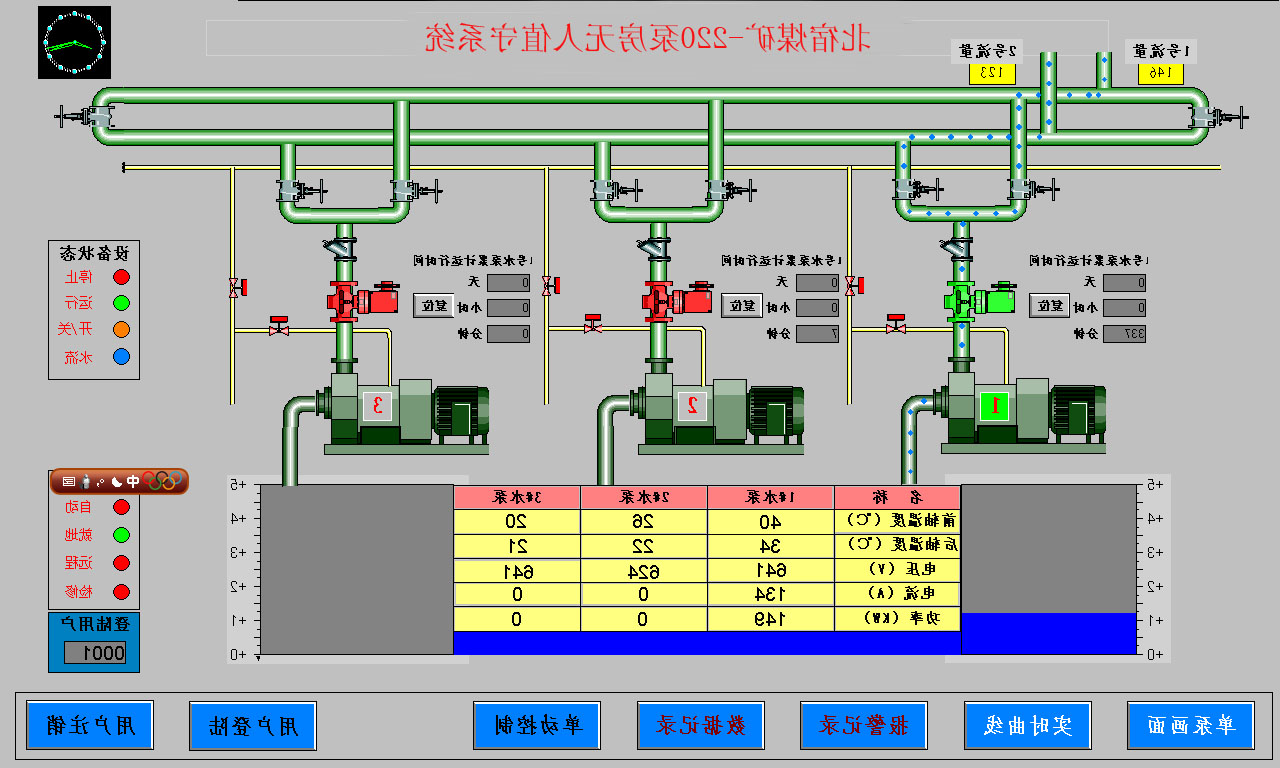Open the 报警记录 page
1280x768 pixels.
[x=864, y=725]
